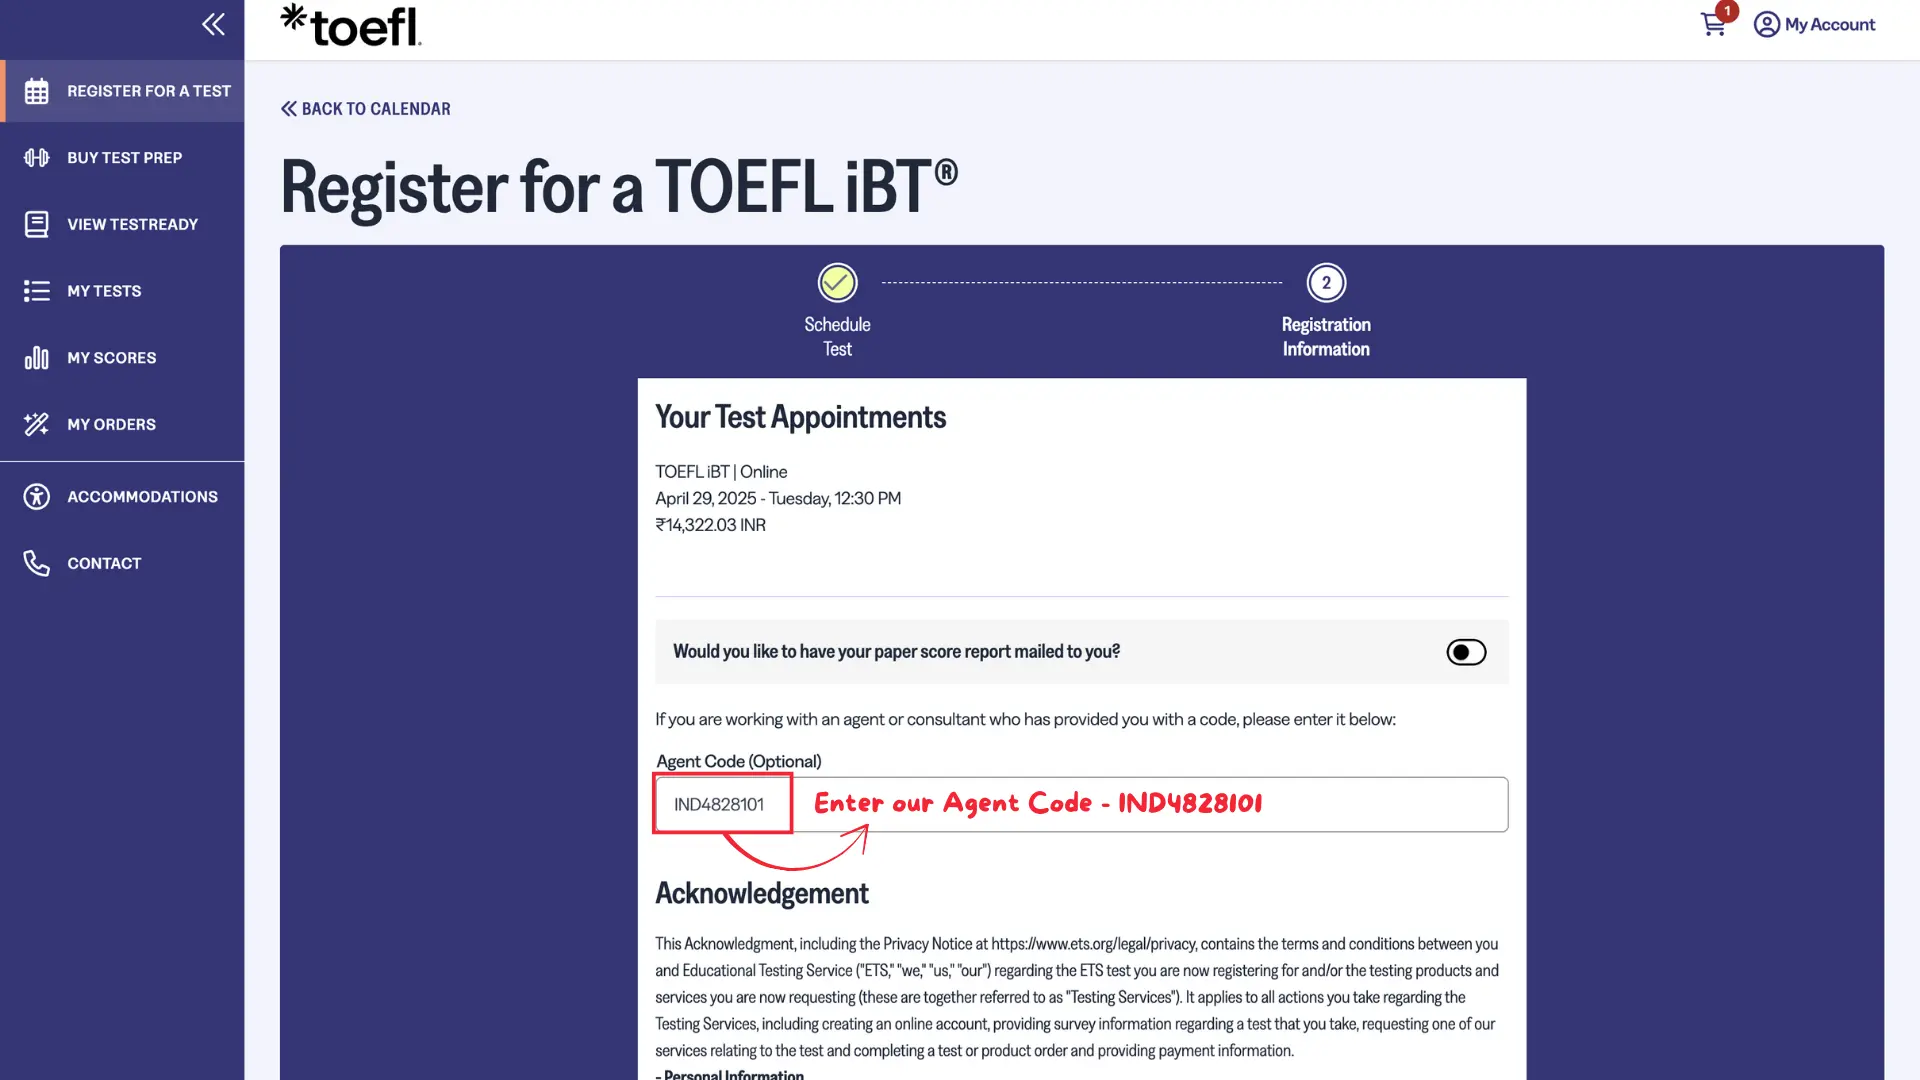The height and width of the screenshot is (1080, 1920).
Task: Select the Registration Information step 2
Action: coord(1326,283)
